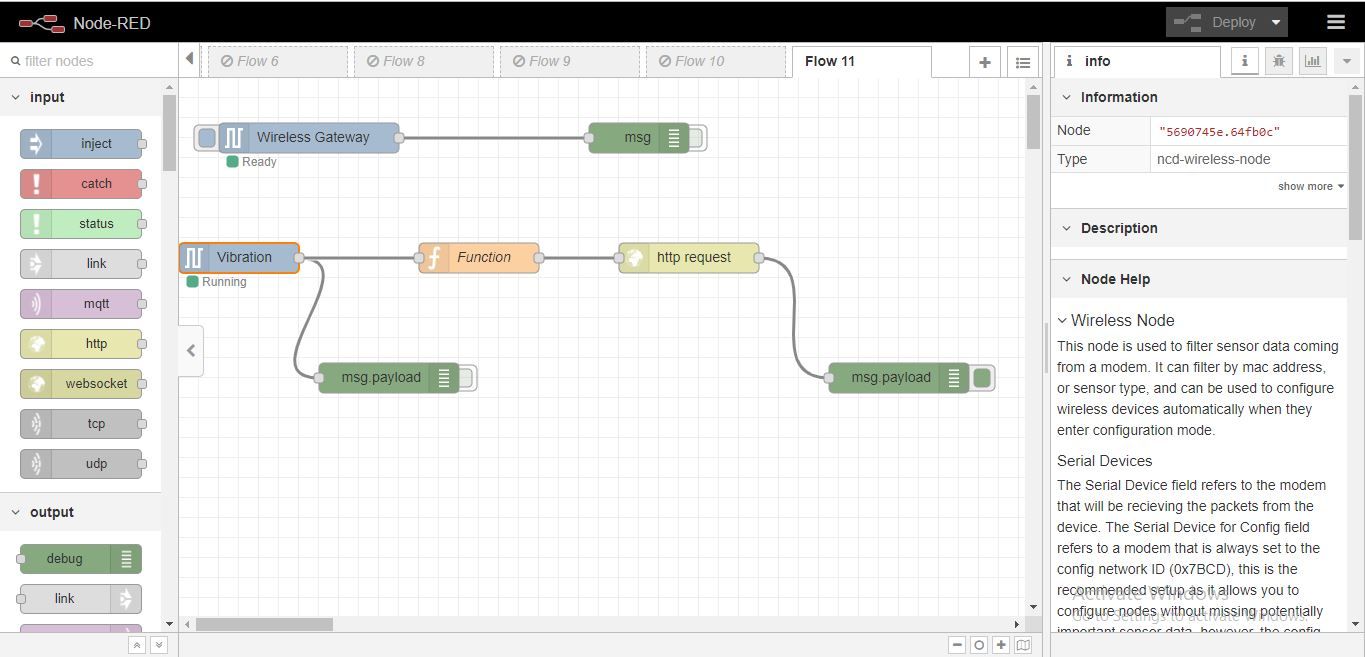Toggle the right msg.payload debug node
Screen dimensions: 1365x657
coord(982,378)
